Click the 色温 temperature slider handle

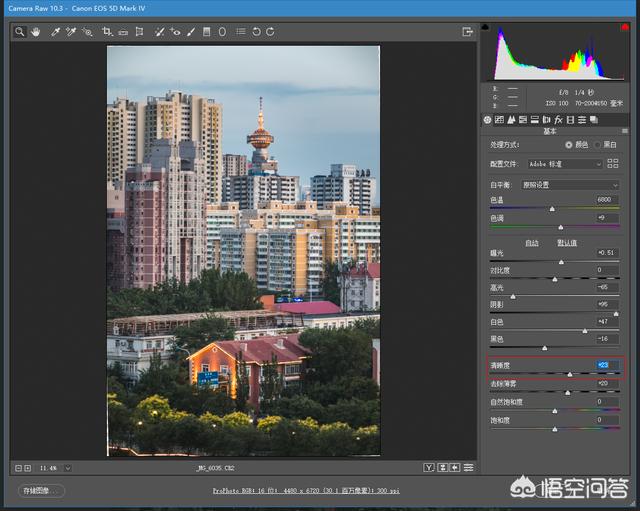coord(552,209)
